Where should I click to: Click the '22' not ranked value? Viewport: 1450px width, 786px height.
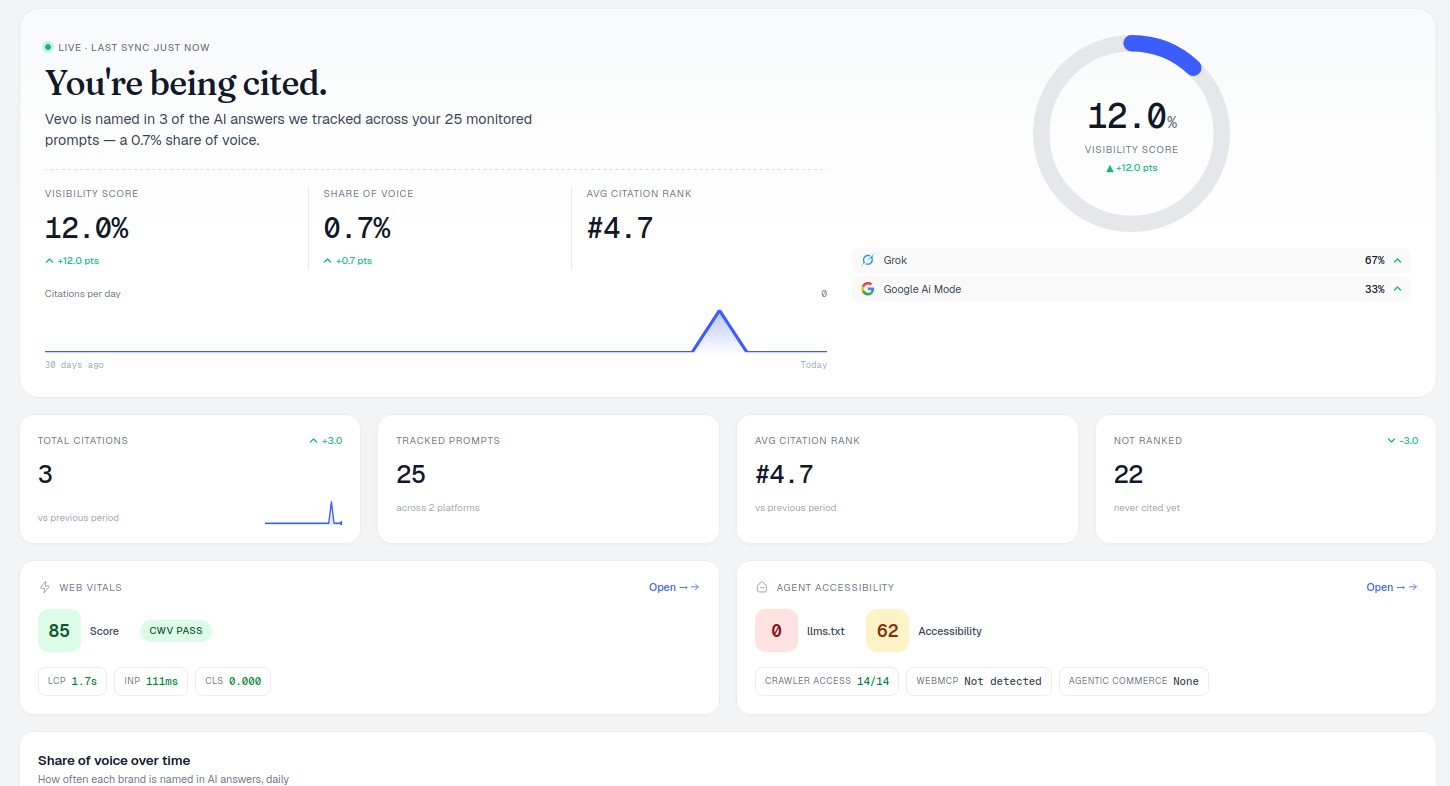click(1128, 474)
